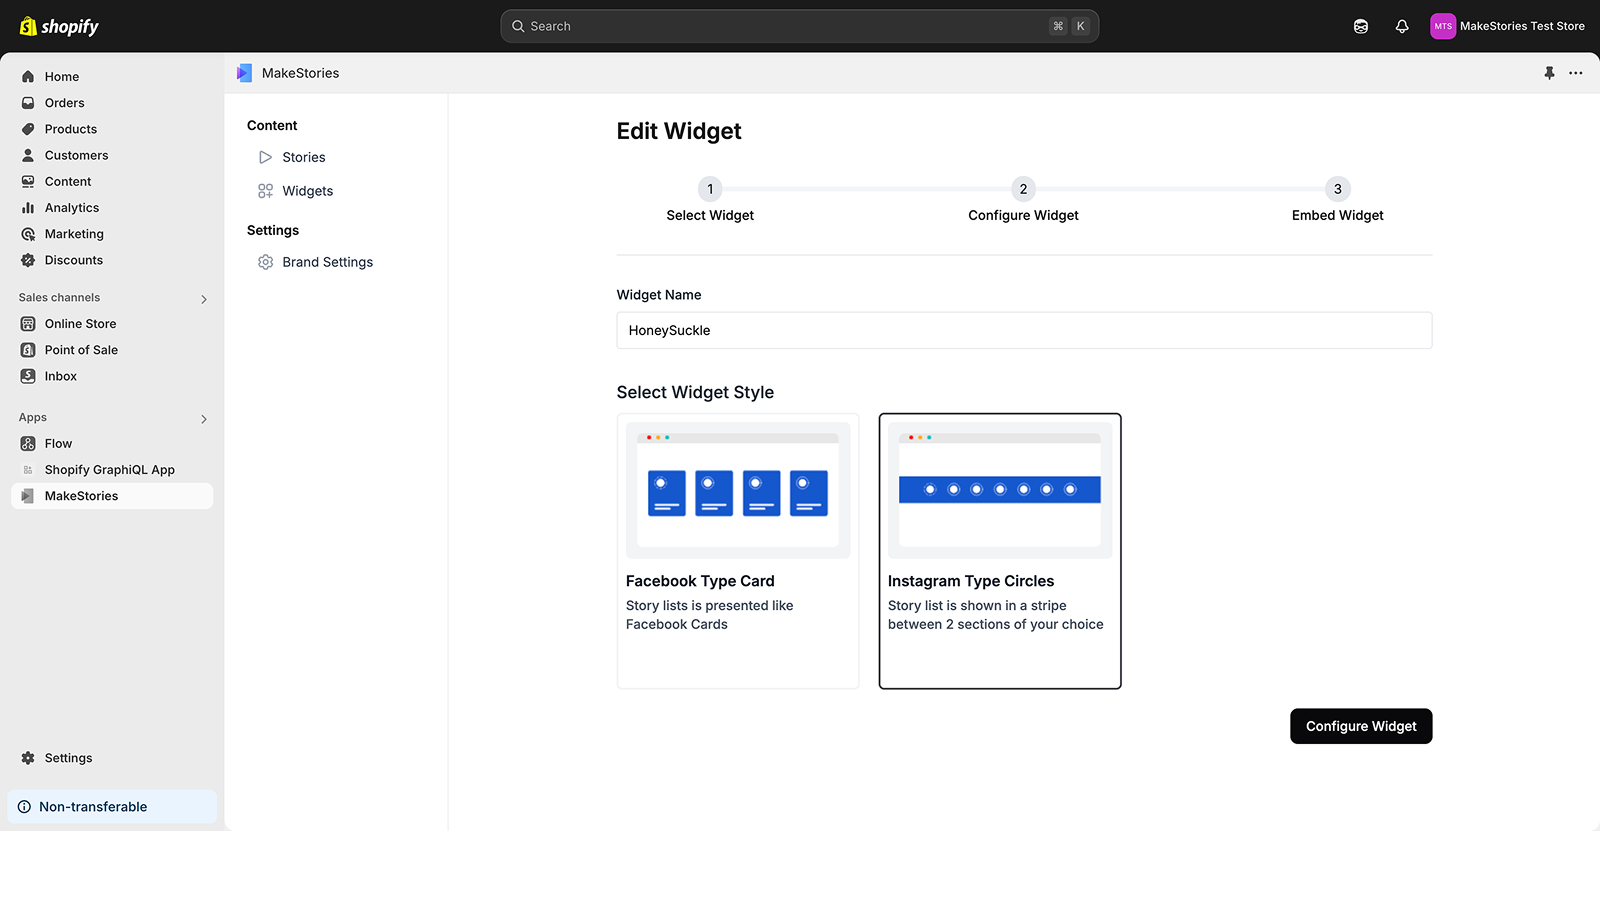Open the Home section in Shopify sidebar
Viewport: 1600px width, 900px height.
click(x=62, y=76)
